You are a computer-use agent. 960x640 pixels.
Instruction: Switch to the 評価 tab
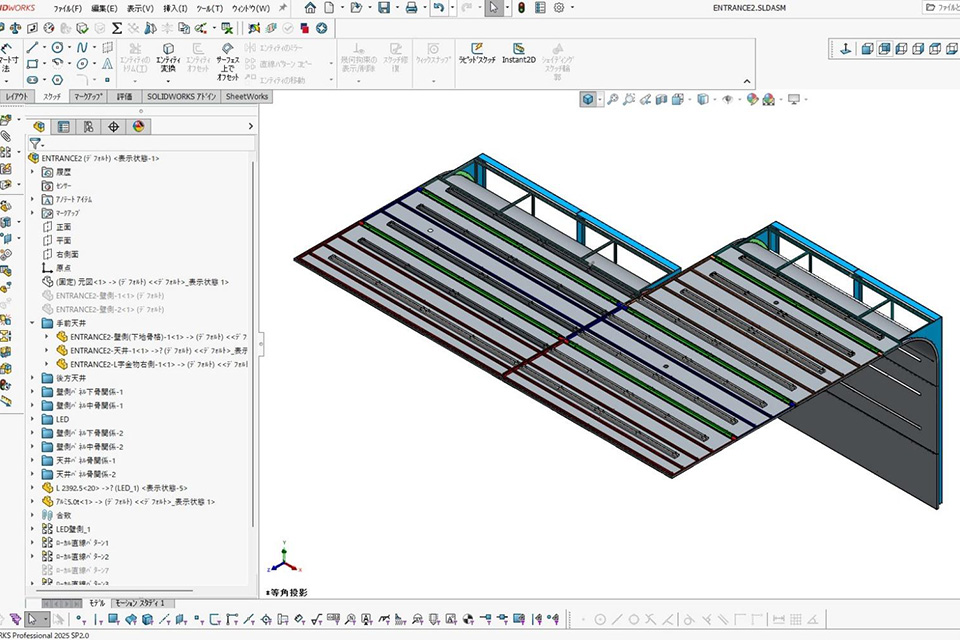pyautogui.click(x=124, y=97)
